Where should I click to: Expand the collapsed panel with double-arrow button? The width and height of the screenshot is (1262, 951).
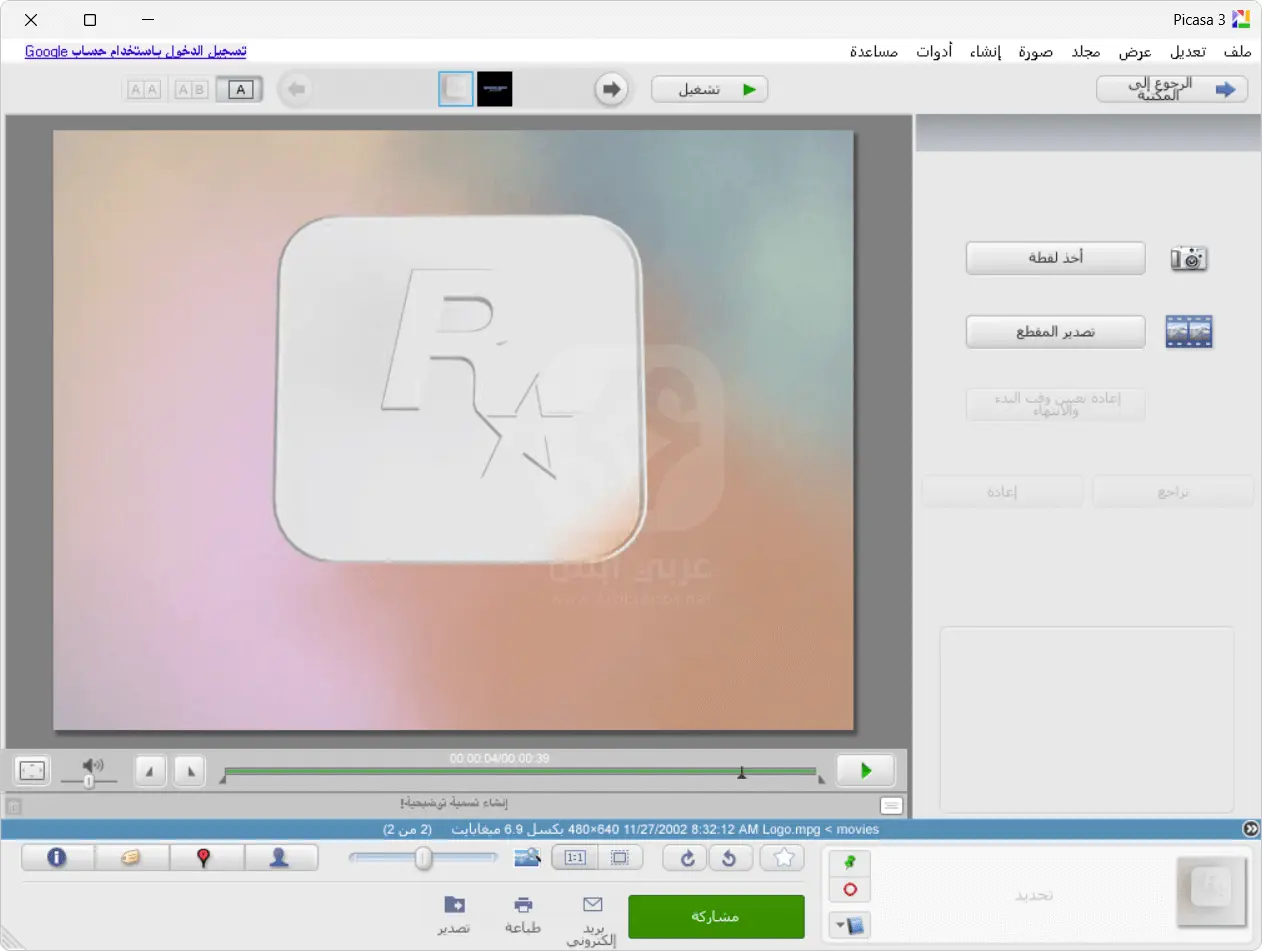click(1250, 829)
